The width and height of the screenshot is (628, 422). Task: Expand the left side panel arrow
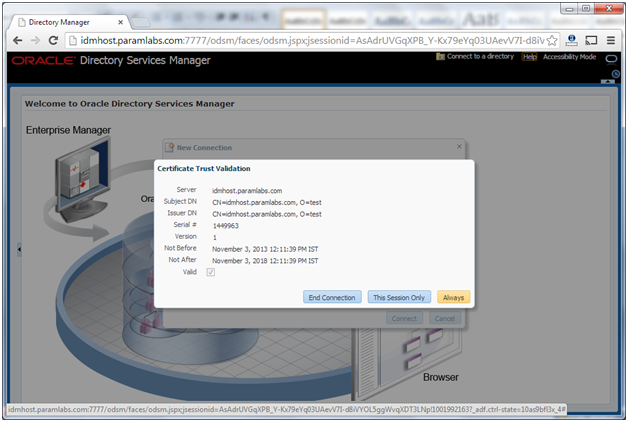(x=19, y=249)
